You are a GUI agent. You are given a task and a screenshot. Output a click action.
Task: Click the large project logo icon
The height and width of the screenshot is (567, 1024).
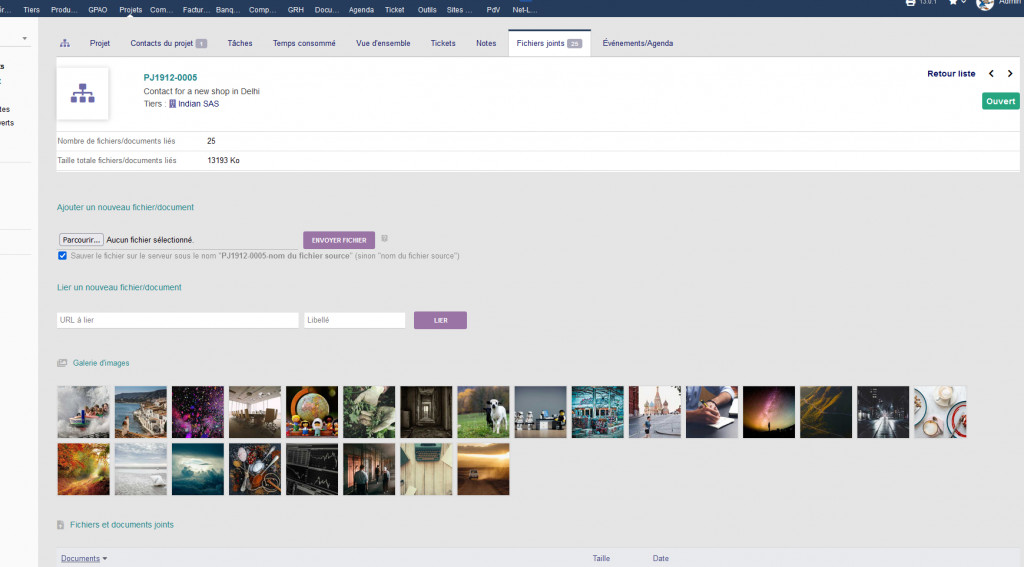click(82, 93)
